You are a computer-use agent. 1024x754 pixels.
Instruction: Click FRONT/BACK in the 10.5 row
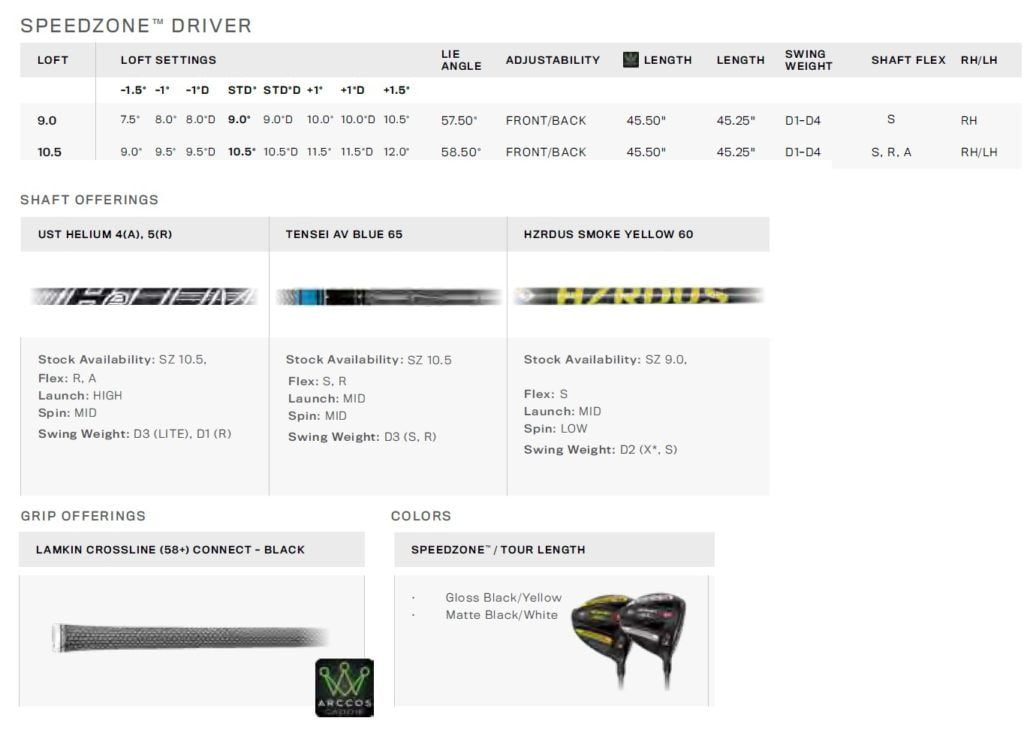click(546, 152)
